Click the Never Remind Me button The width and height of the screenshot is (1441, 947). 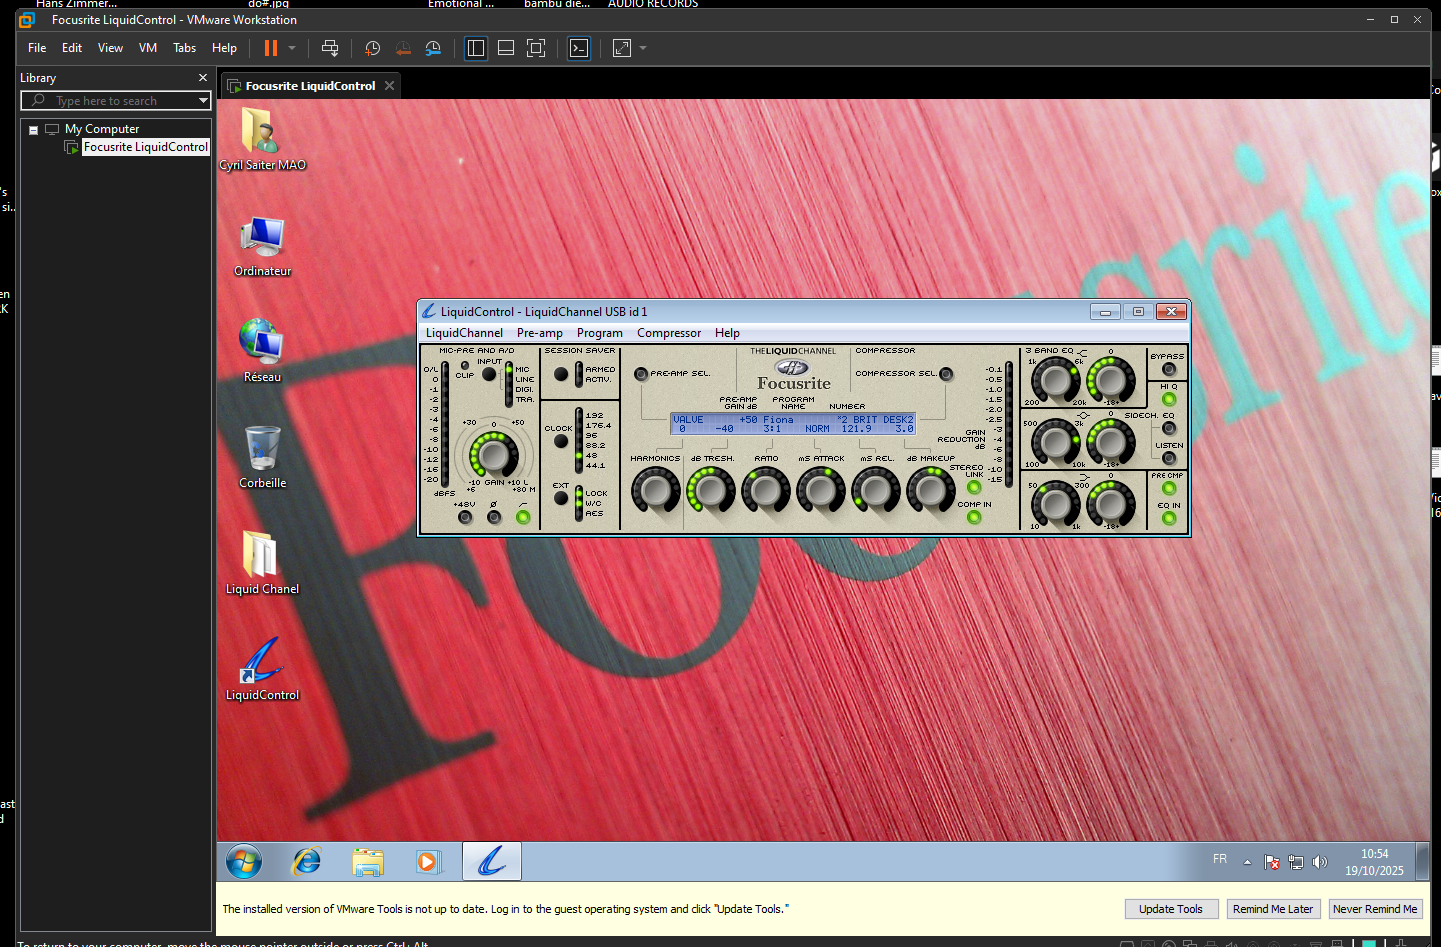point(1375,909)
